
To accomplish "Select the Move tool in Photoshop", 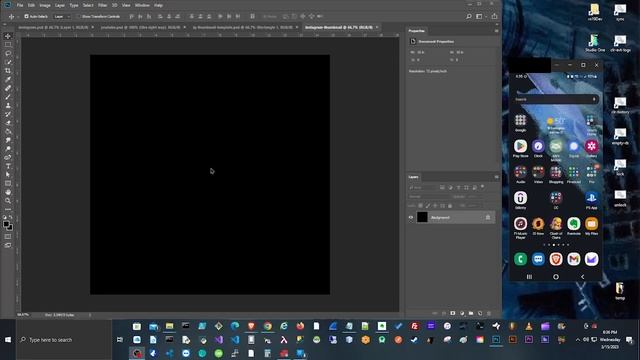I will tap(8, 36).
